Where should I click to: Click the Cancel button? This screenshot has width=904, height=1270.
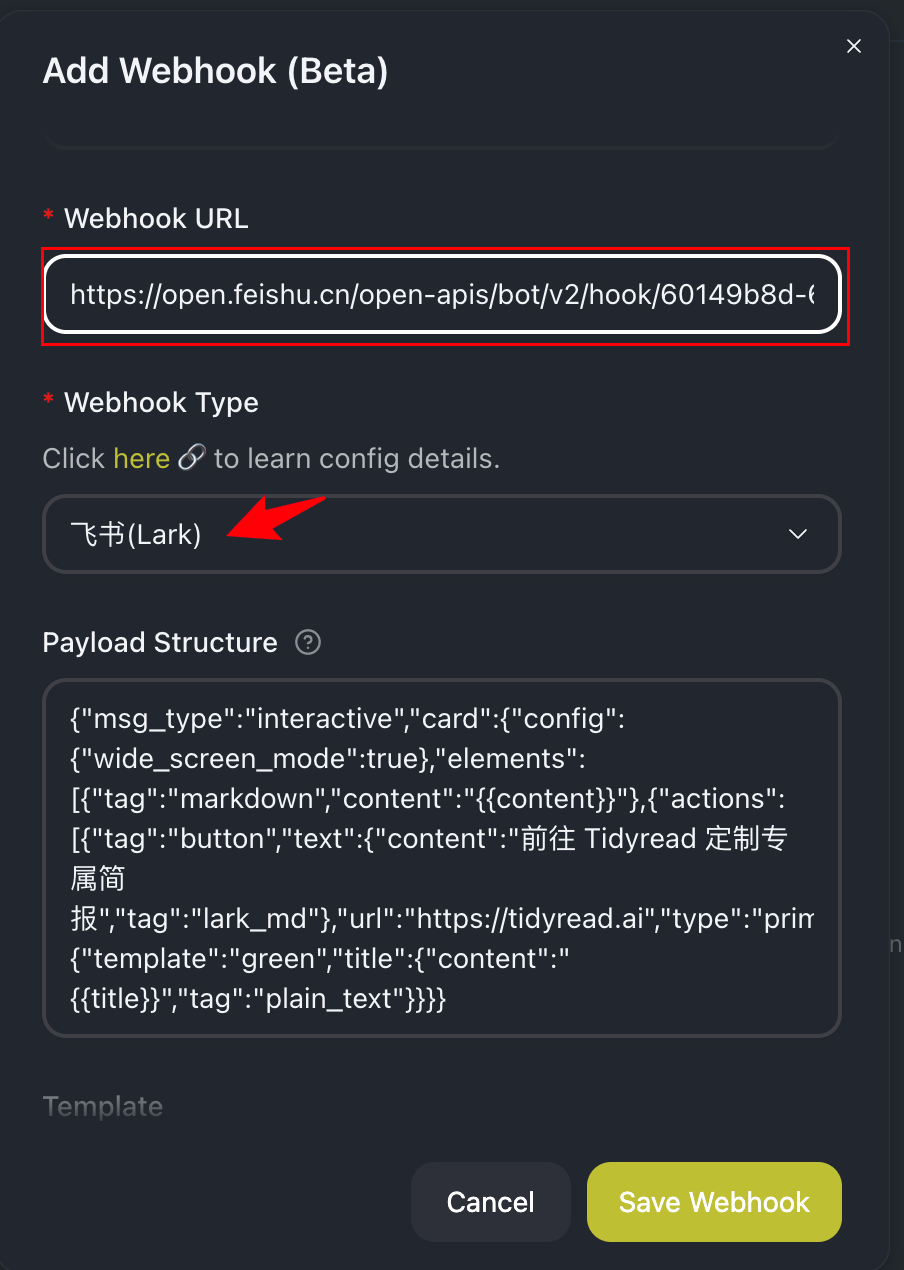click(490, 1201)
